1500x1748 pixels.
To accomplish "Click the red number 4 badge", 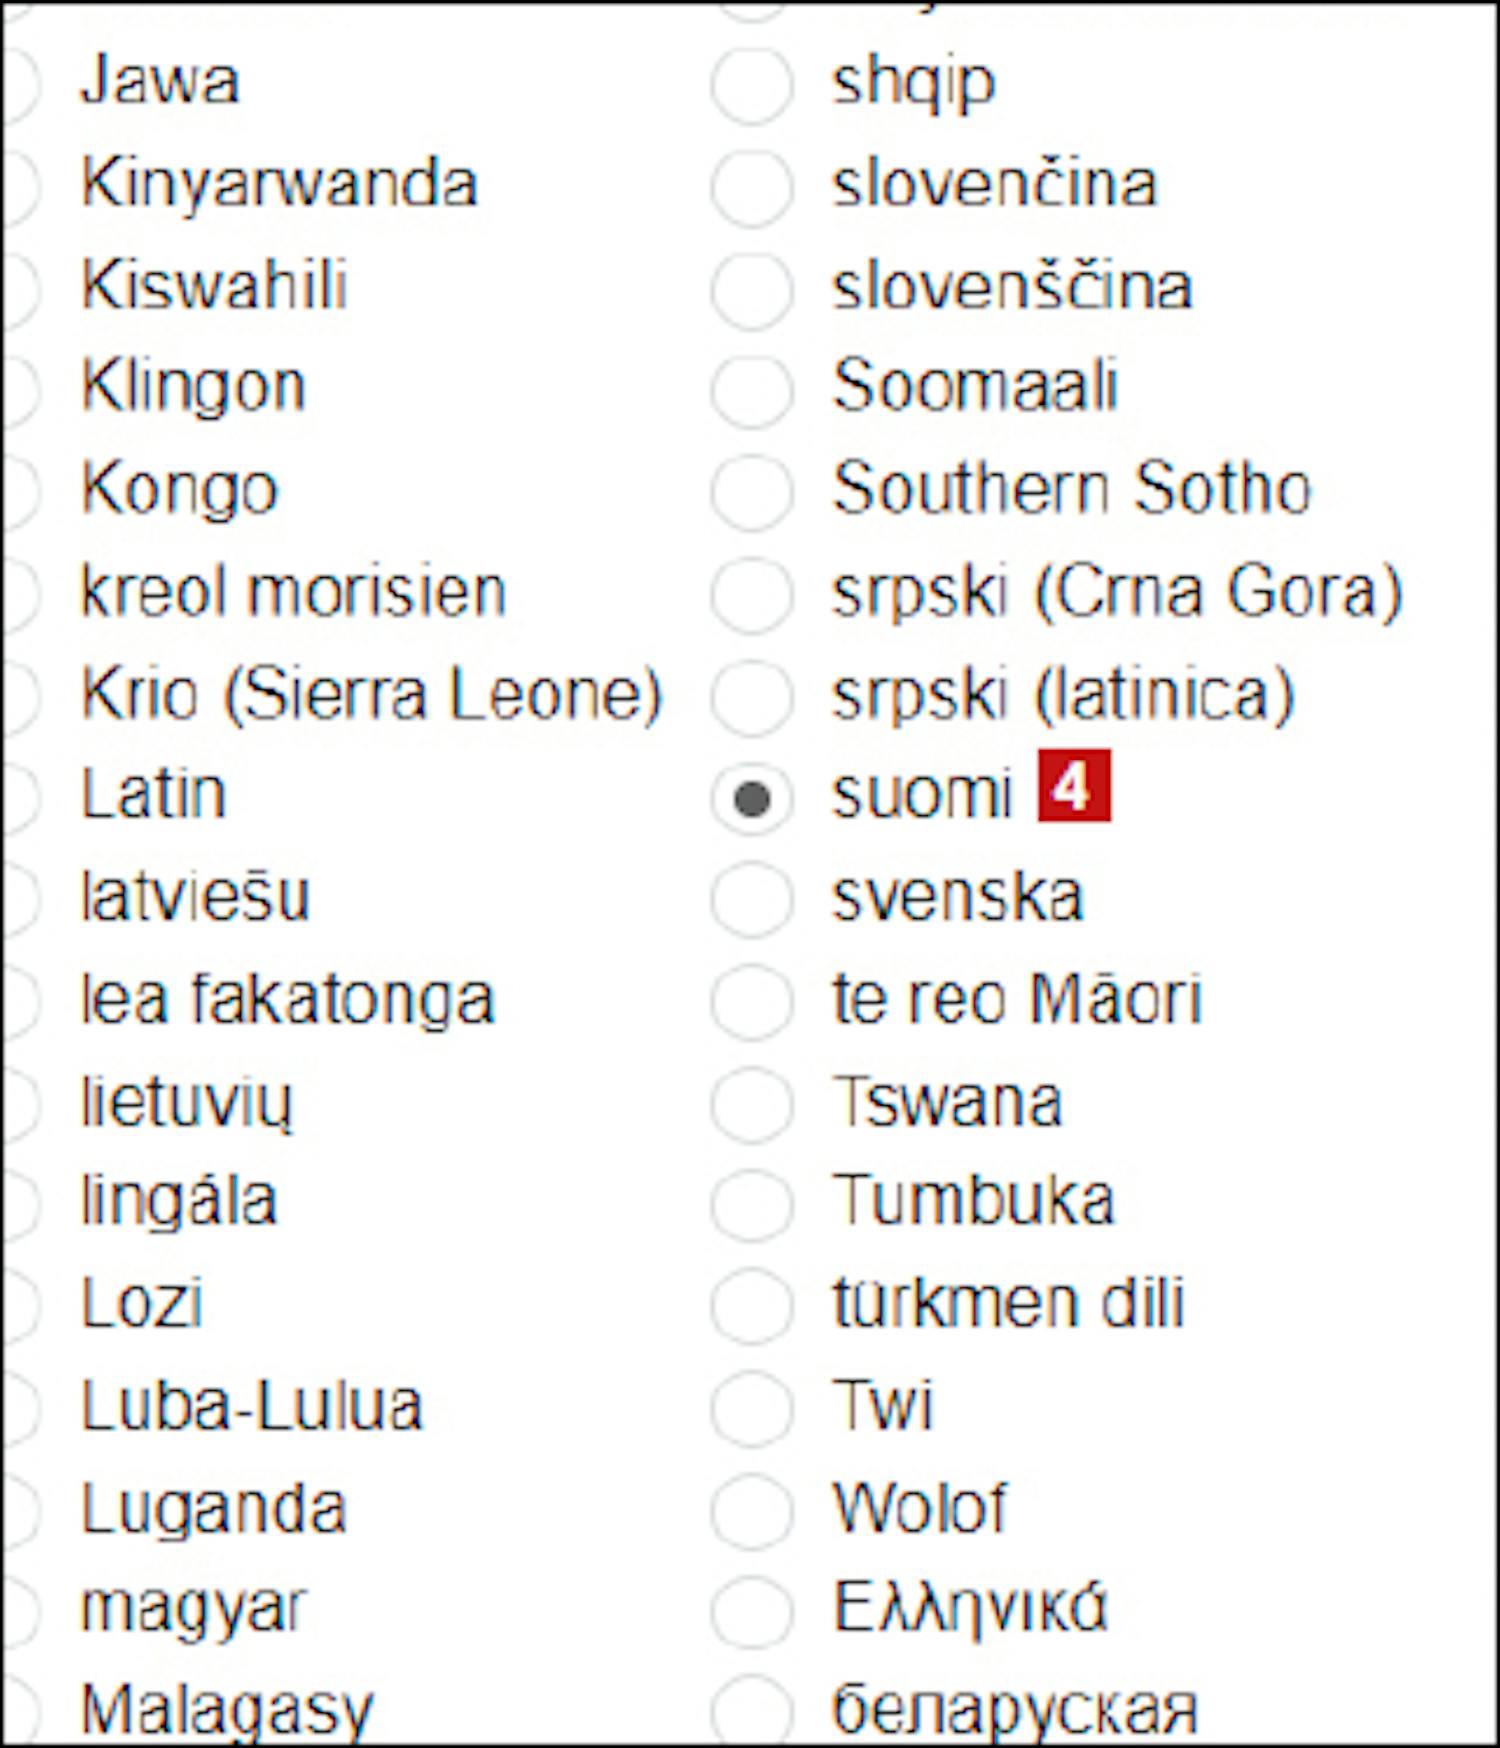I will click(1074, 786).
